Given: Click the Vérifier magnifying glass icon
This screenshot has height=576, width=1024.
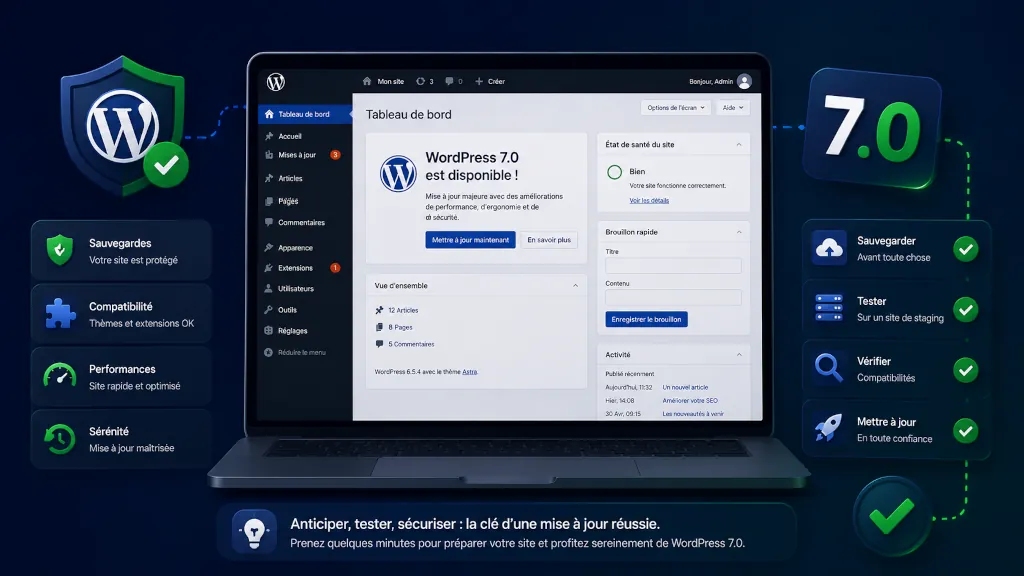Looking at the screenshot, I should click(x=829, y=368).
